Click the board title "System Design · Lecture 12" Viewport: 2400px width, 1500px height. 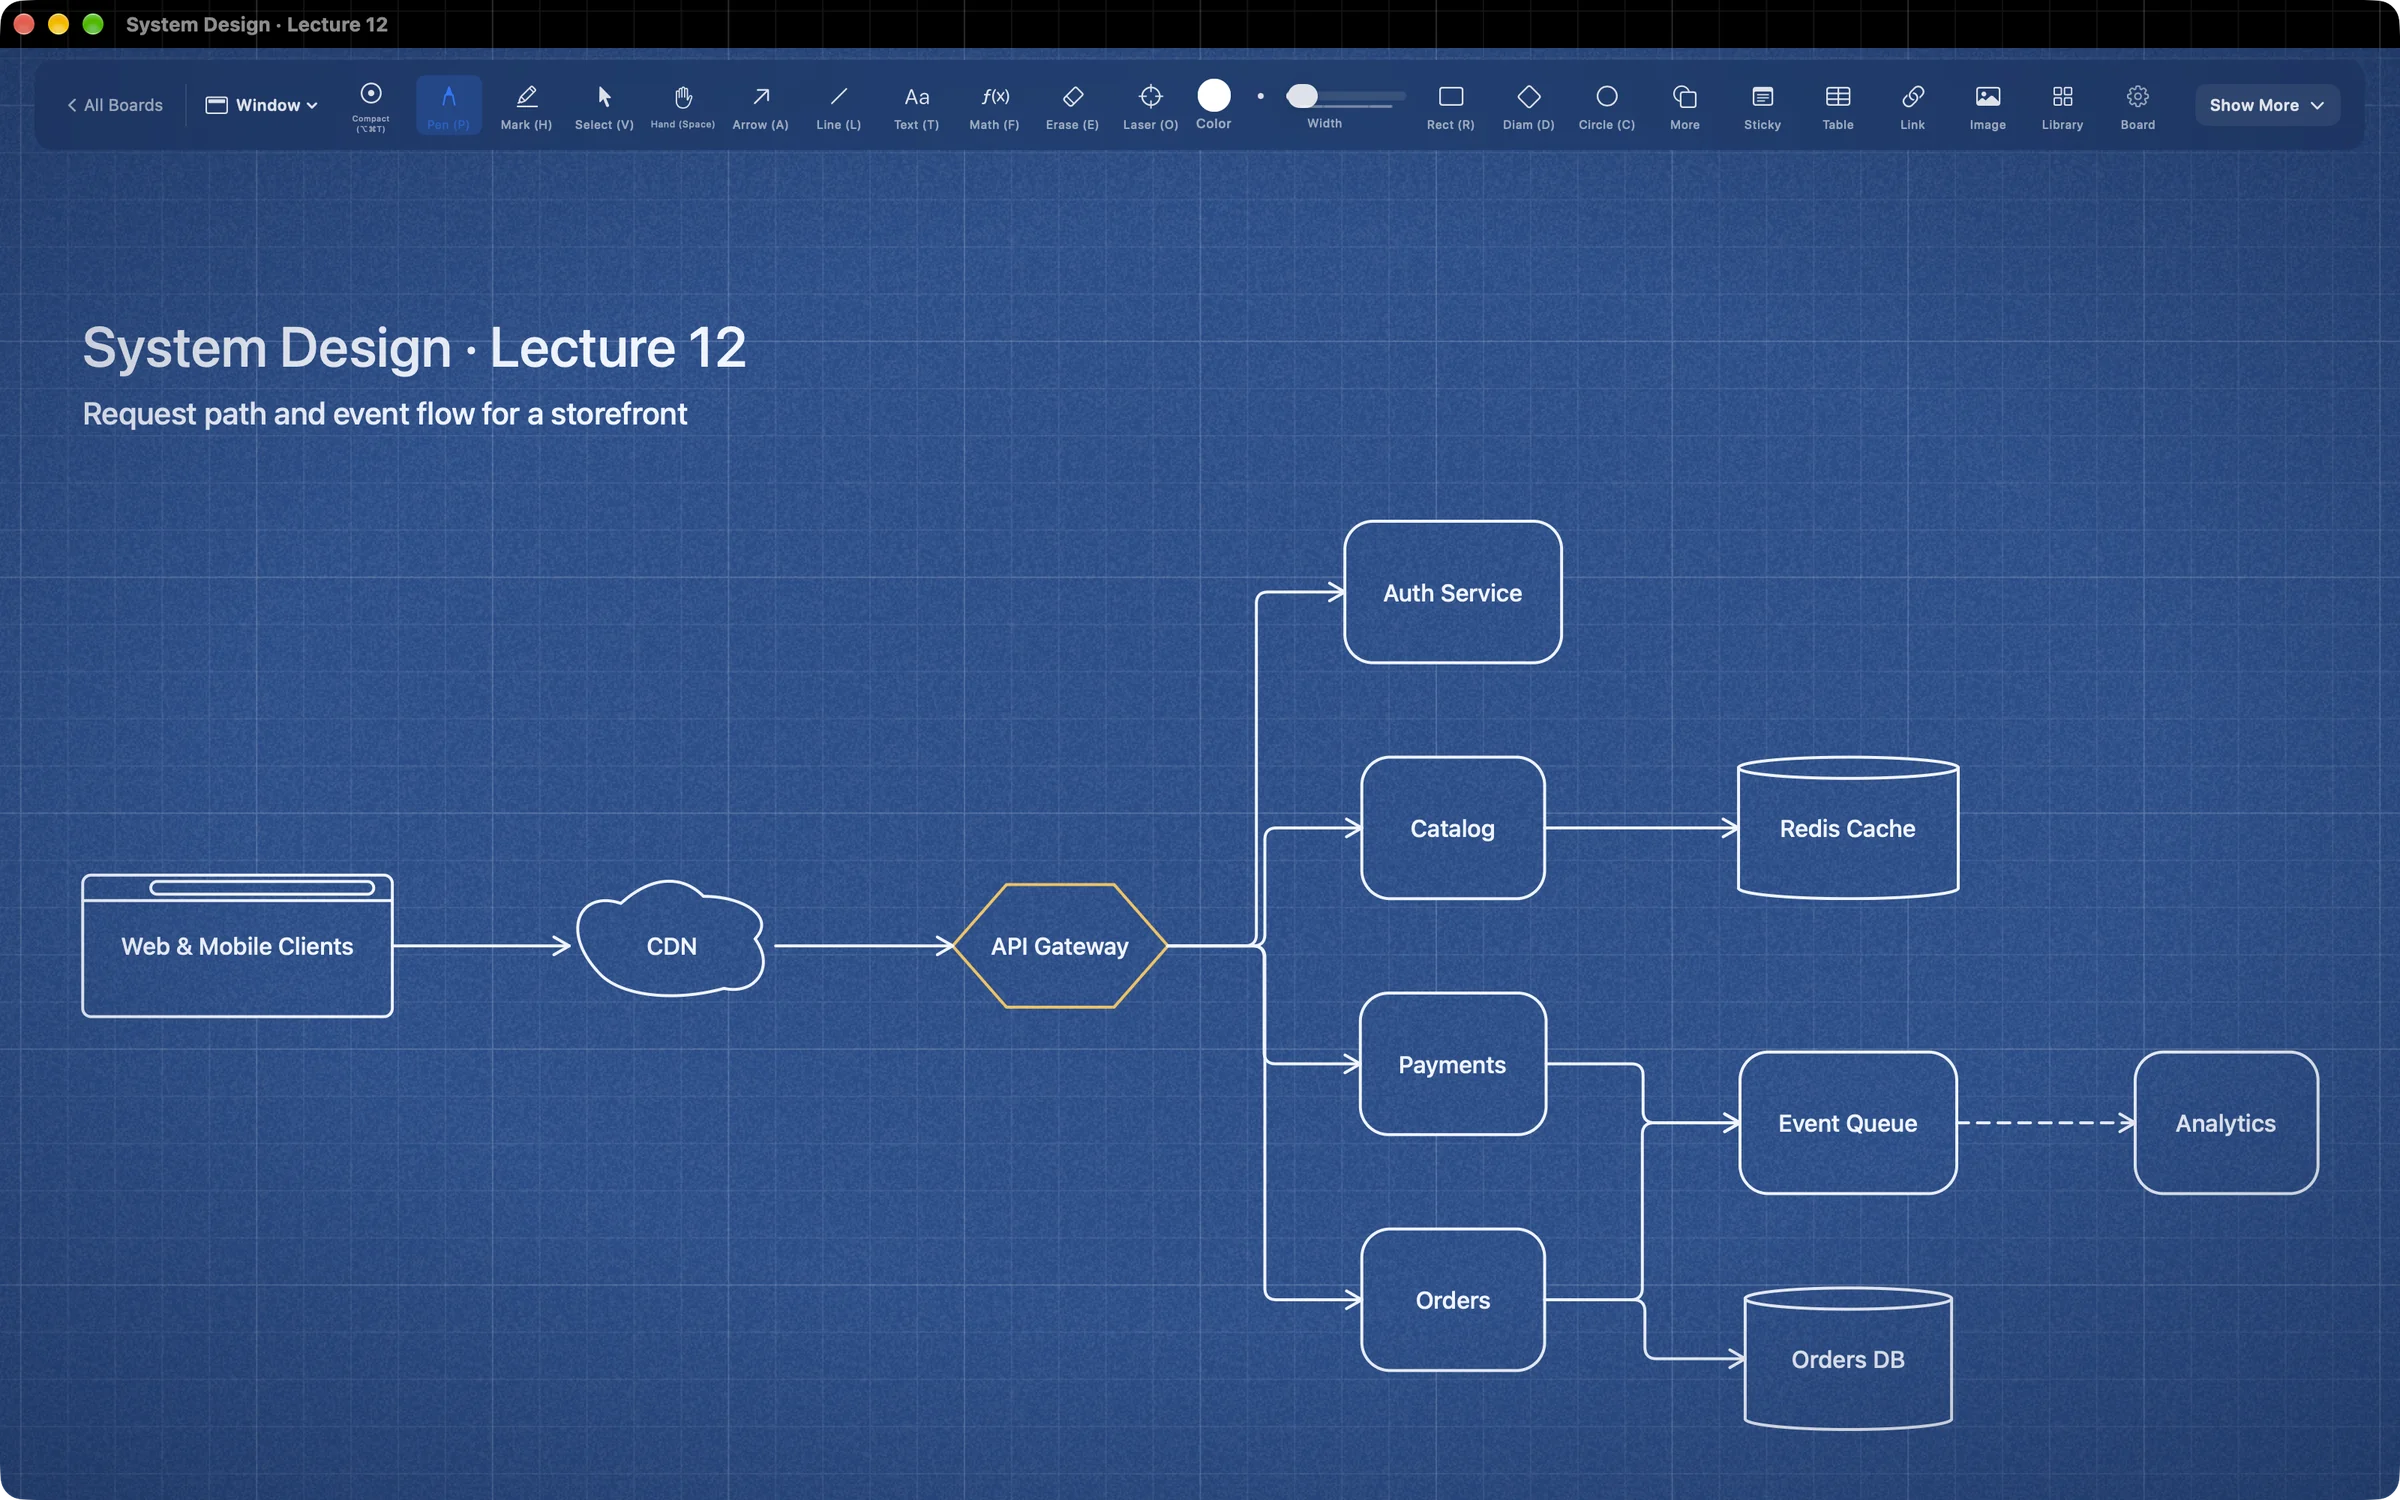pyautogui.click(x=414, y=348)
